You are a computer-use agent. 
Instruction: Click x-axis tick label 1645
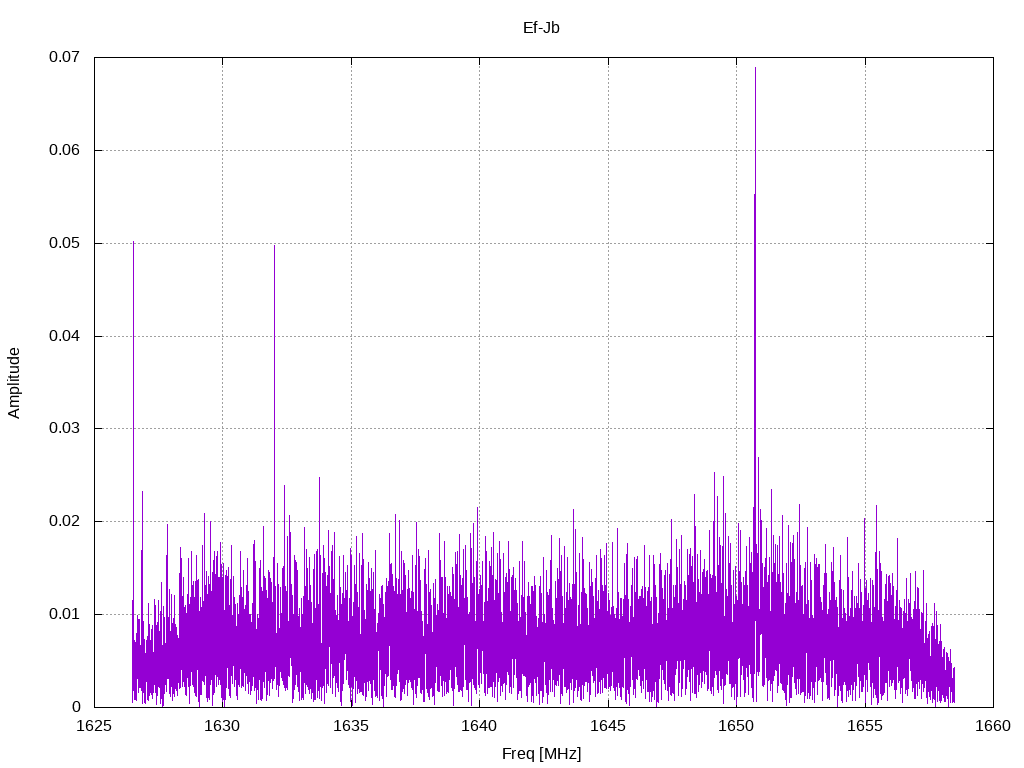[x=607, y=726]
